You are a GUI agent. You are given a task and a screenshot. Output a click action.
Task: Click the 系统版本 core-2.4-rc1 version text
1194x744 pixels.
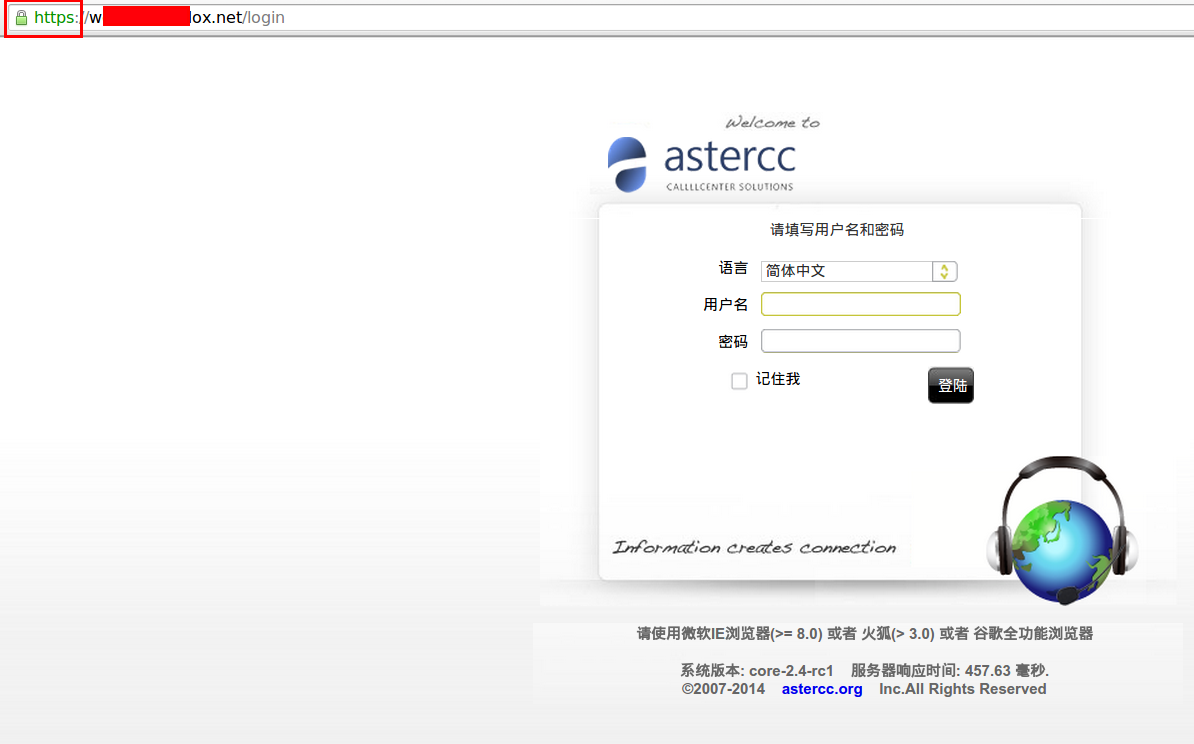pos(757,670)
